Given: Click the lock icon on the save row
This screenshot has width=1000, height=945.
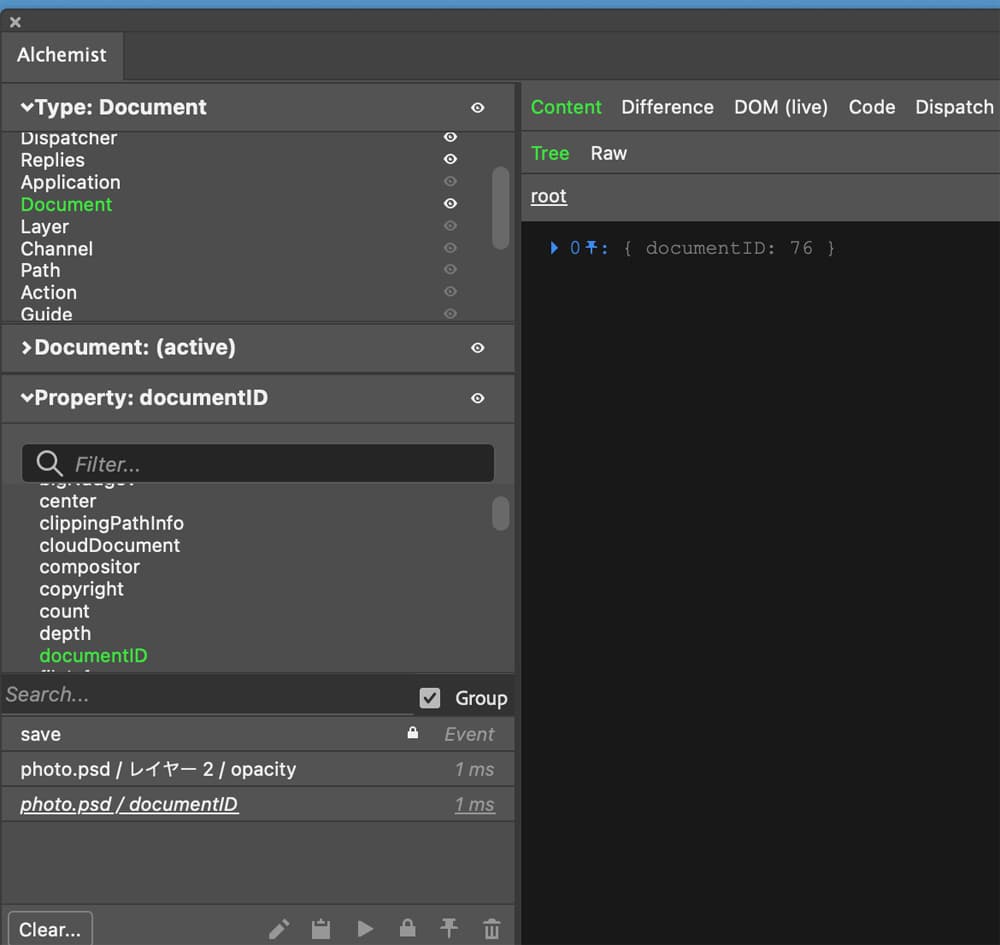Looking at the screenshot, I should point(413,734).
